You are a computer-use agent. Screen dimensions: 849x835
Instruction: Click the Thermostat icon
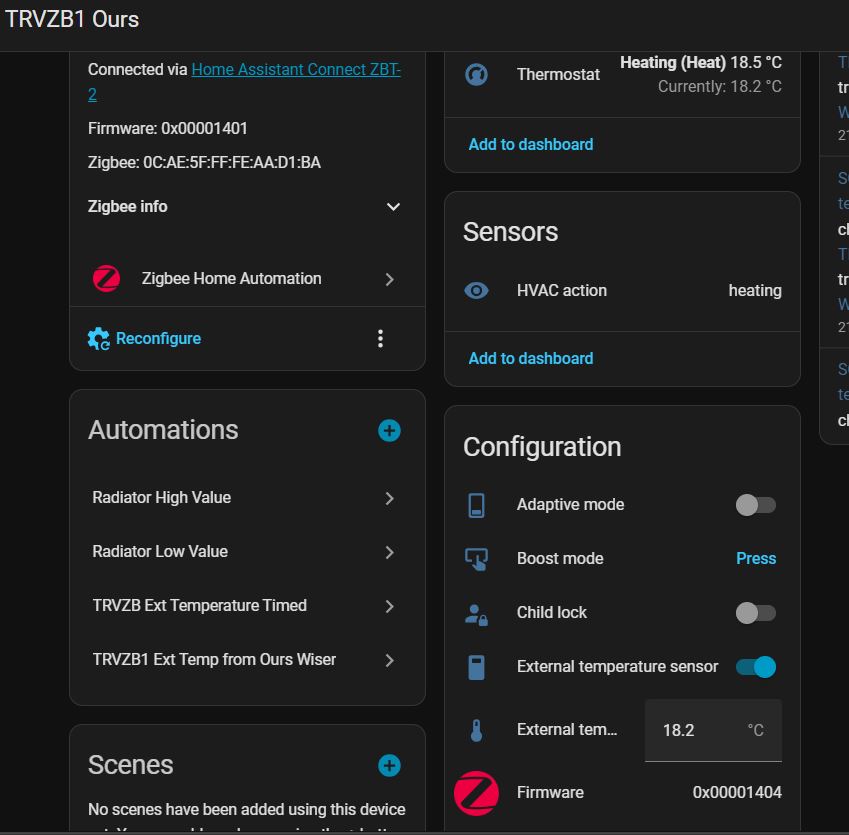click(477, 74)
